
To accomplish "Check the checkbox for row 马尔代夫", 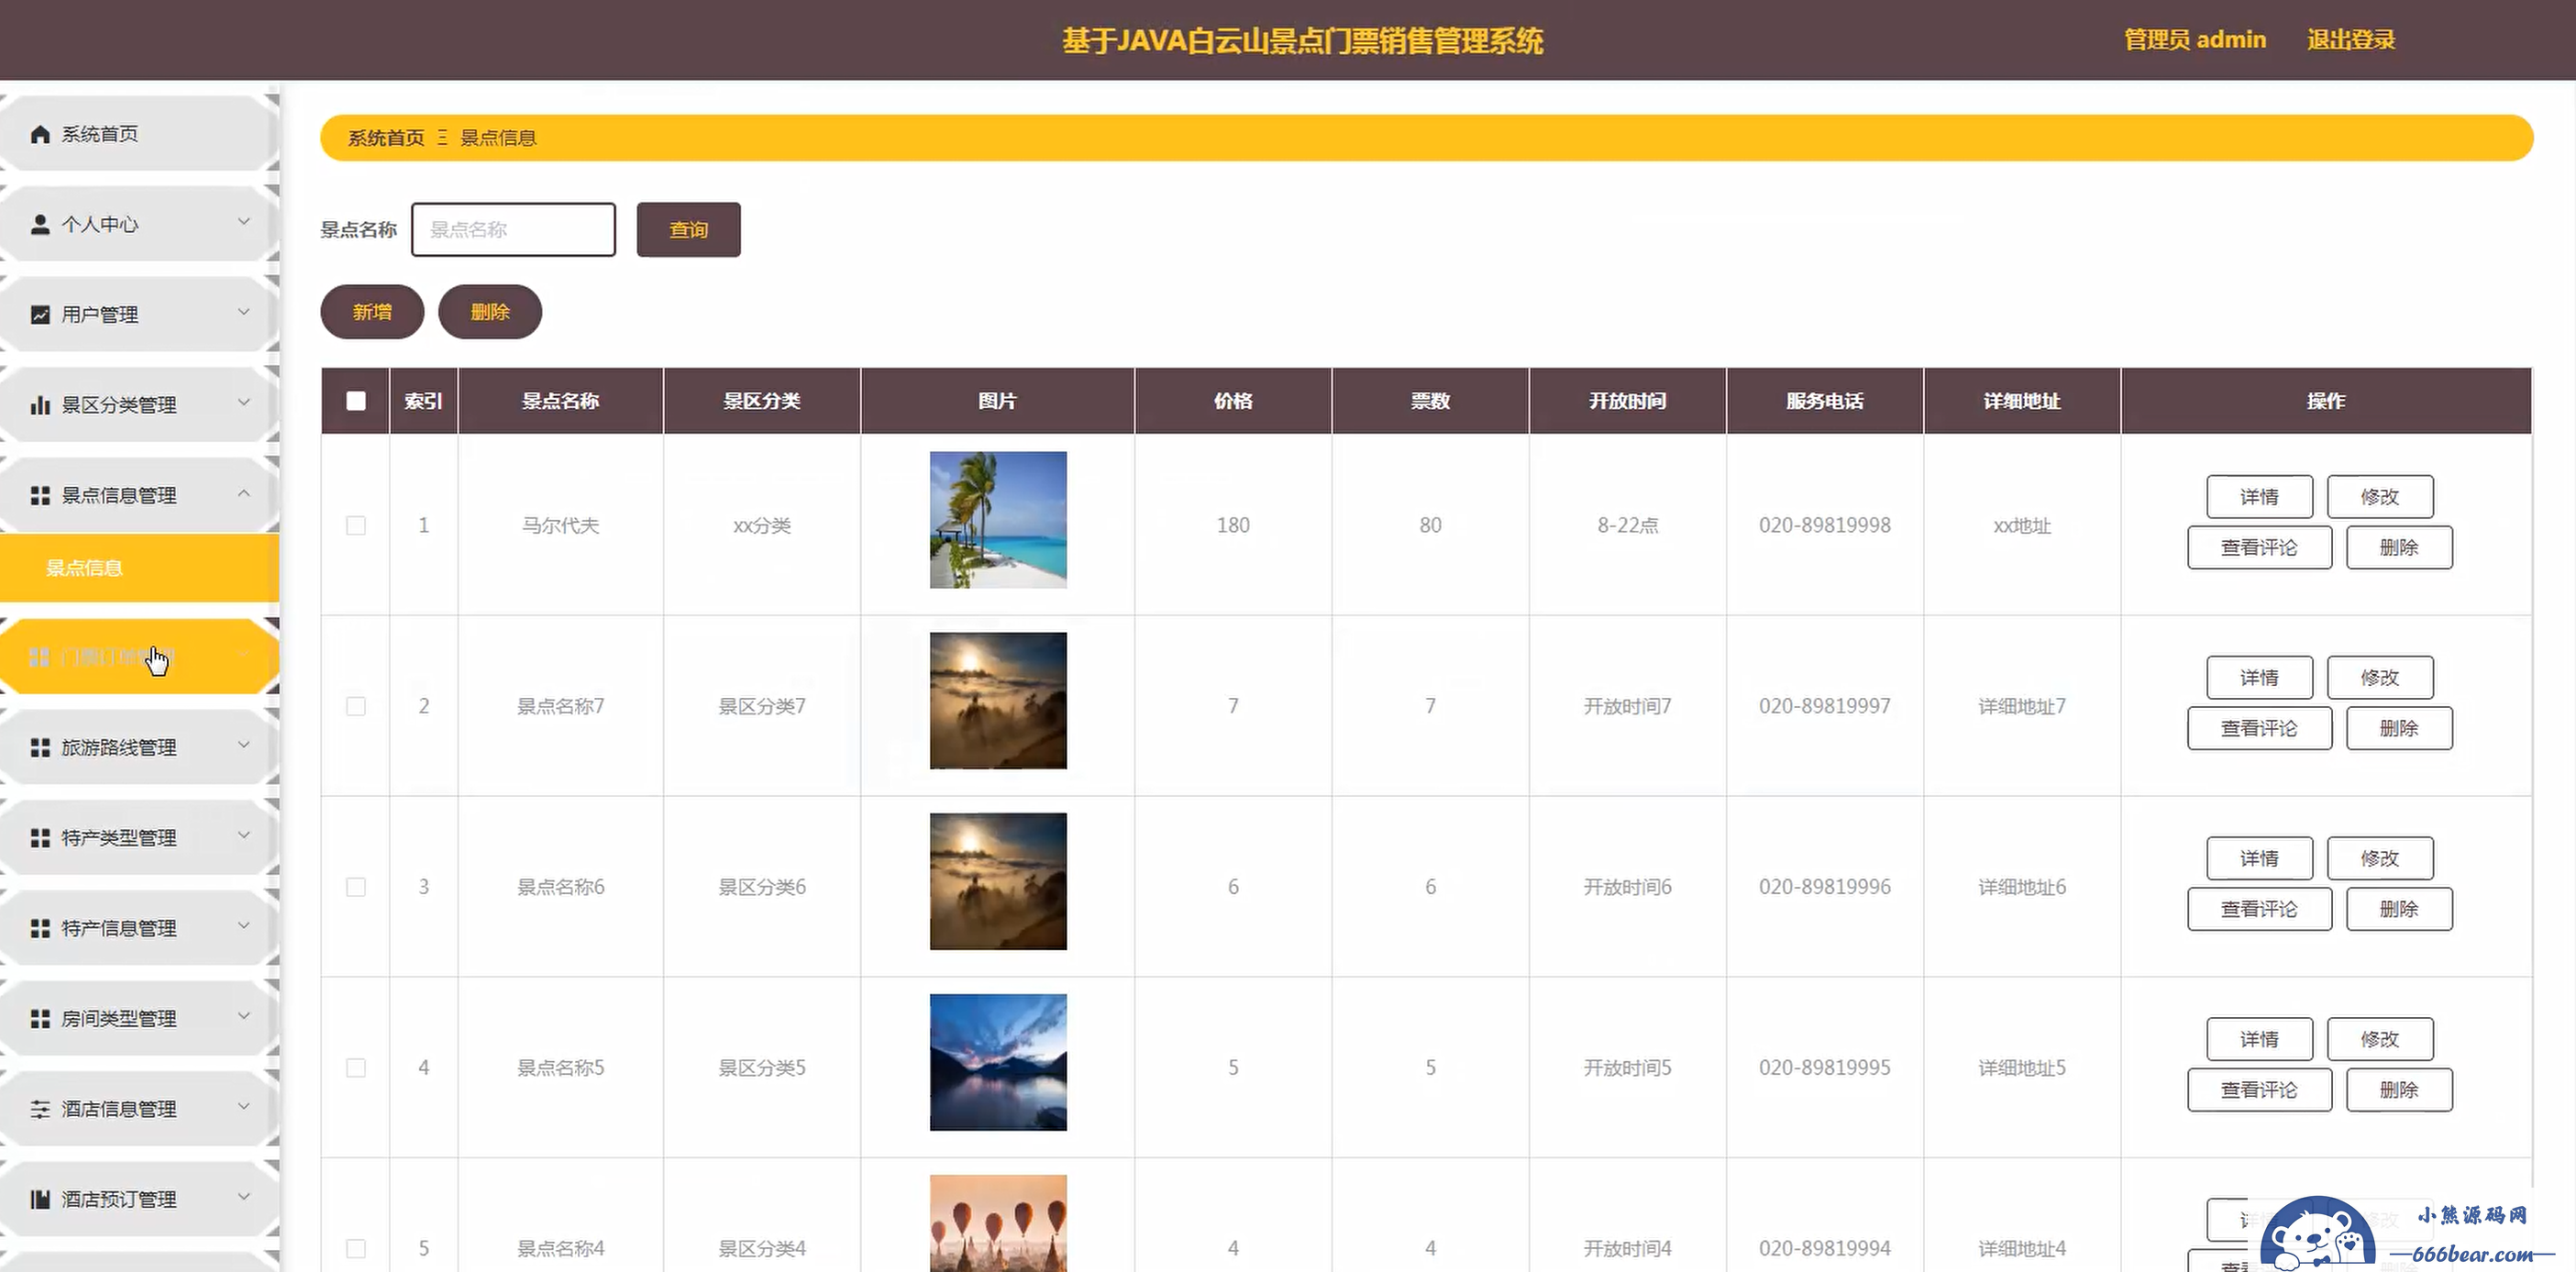I will point(356,526).
